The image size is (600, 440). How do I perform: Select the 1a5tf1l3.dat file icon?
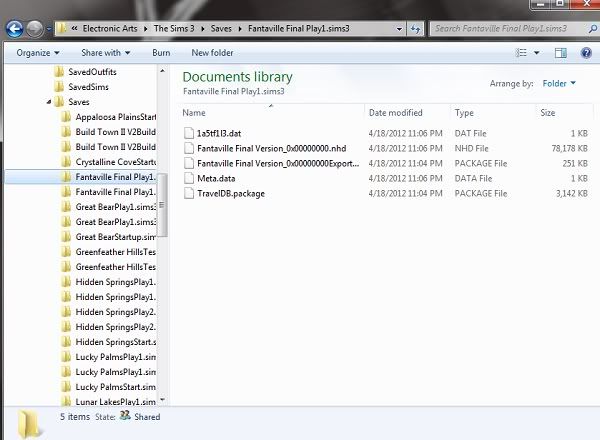(x=189, y=133)
